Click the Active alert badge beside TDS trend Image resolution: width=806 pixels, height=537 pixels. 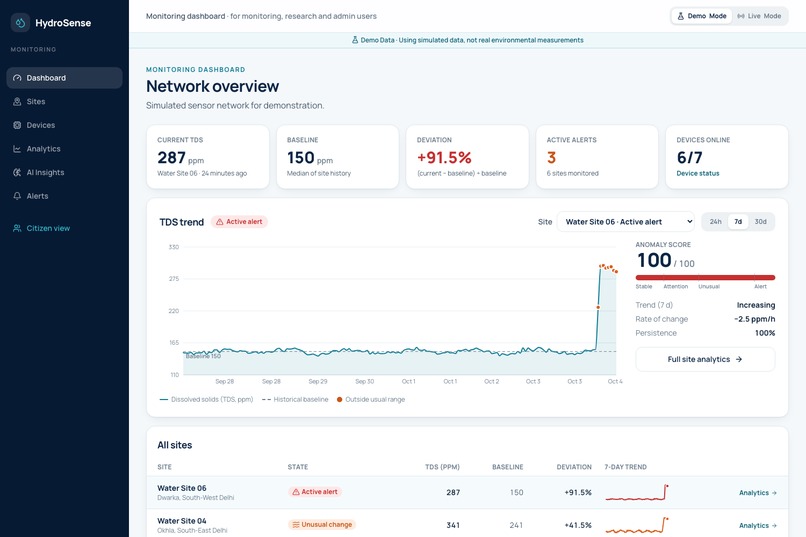(x=239, y=222)
